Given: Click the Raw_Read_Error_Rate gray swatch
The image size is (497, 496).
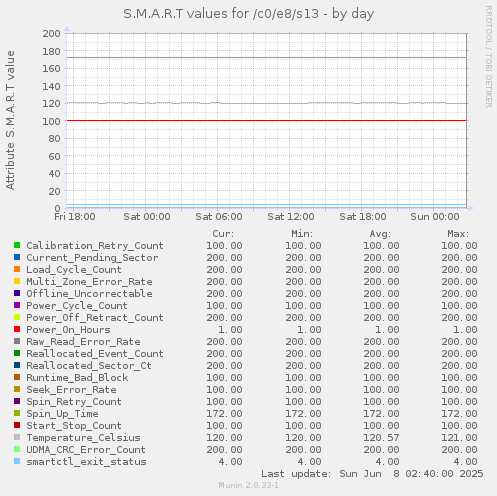Looking at the screenshot, I should coord(17,341).
